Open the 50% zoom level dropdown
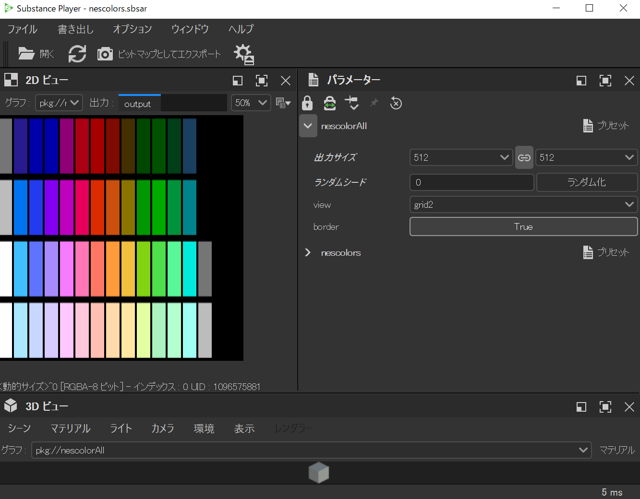 tap(250, 103)
